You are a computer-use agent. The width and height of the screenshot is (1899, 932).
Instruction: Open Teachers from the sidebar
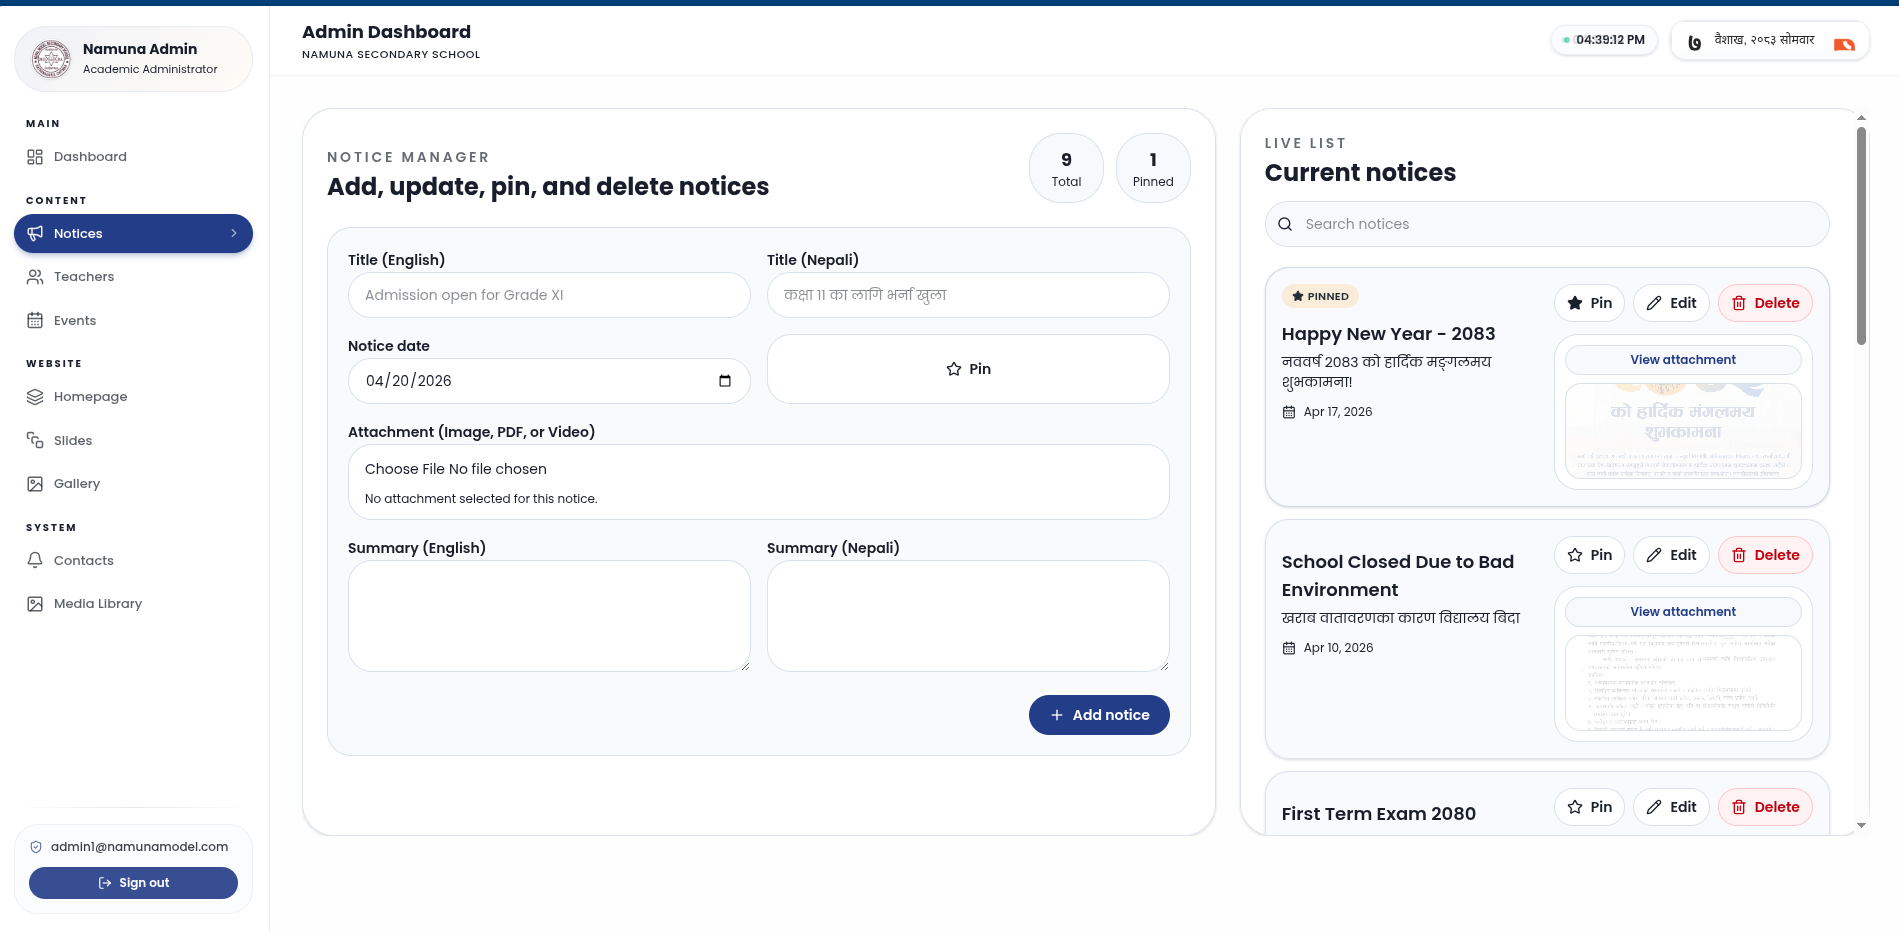coord(84,277)
